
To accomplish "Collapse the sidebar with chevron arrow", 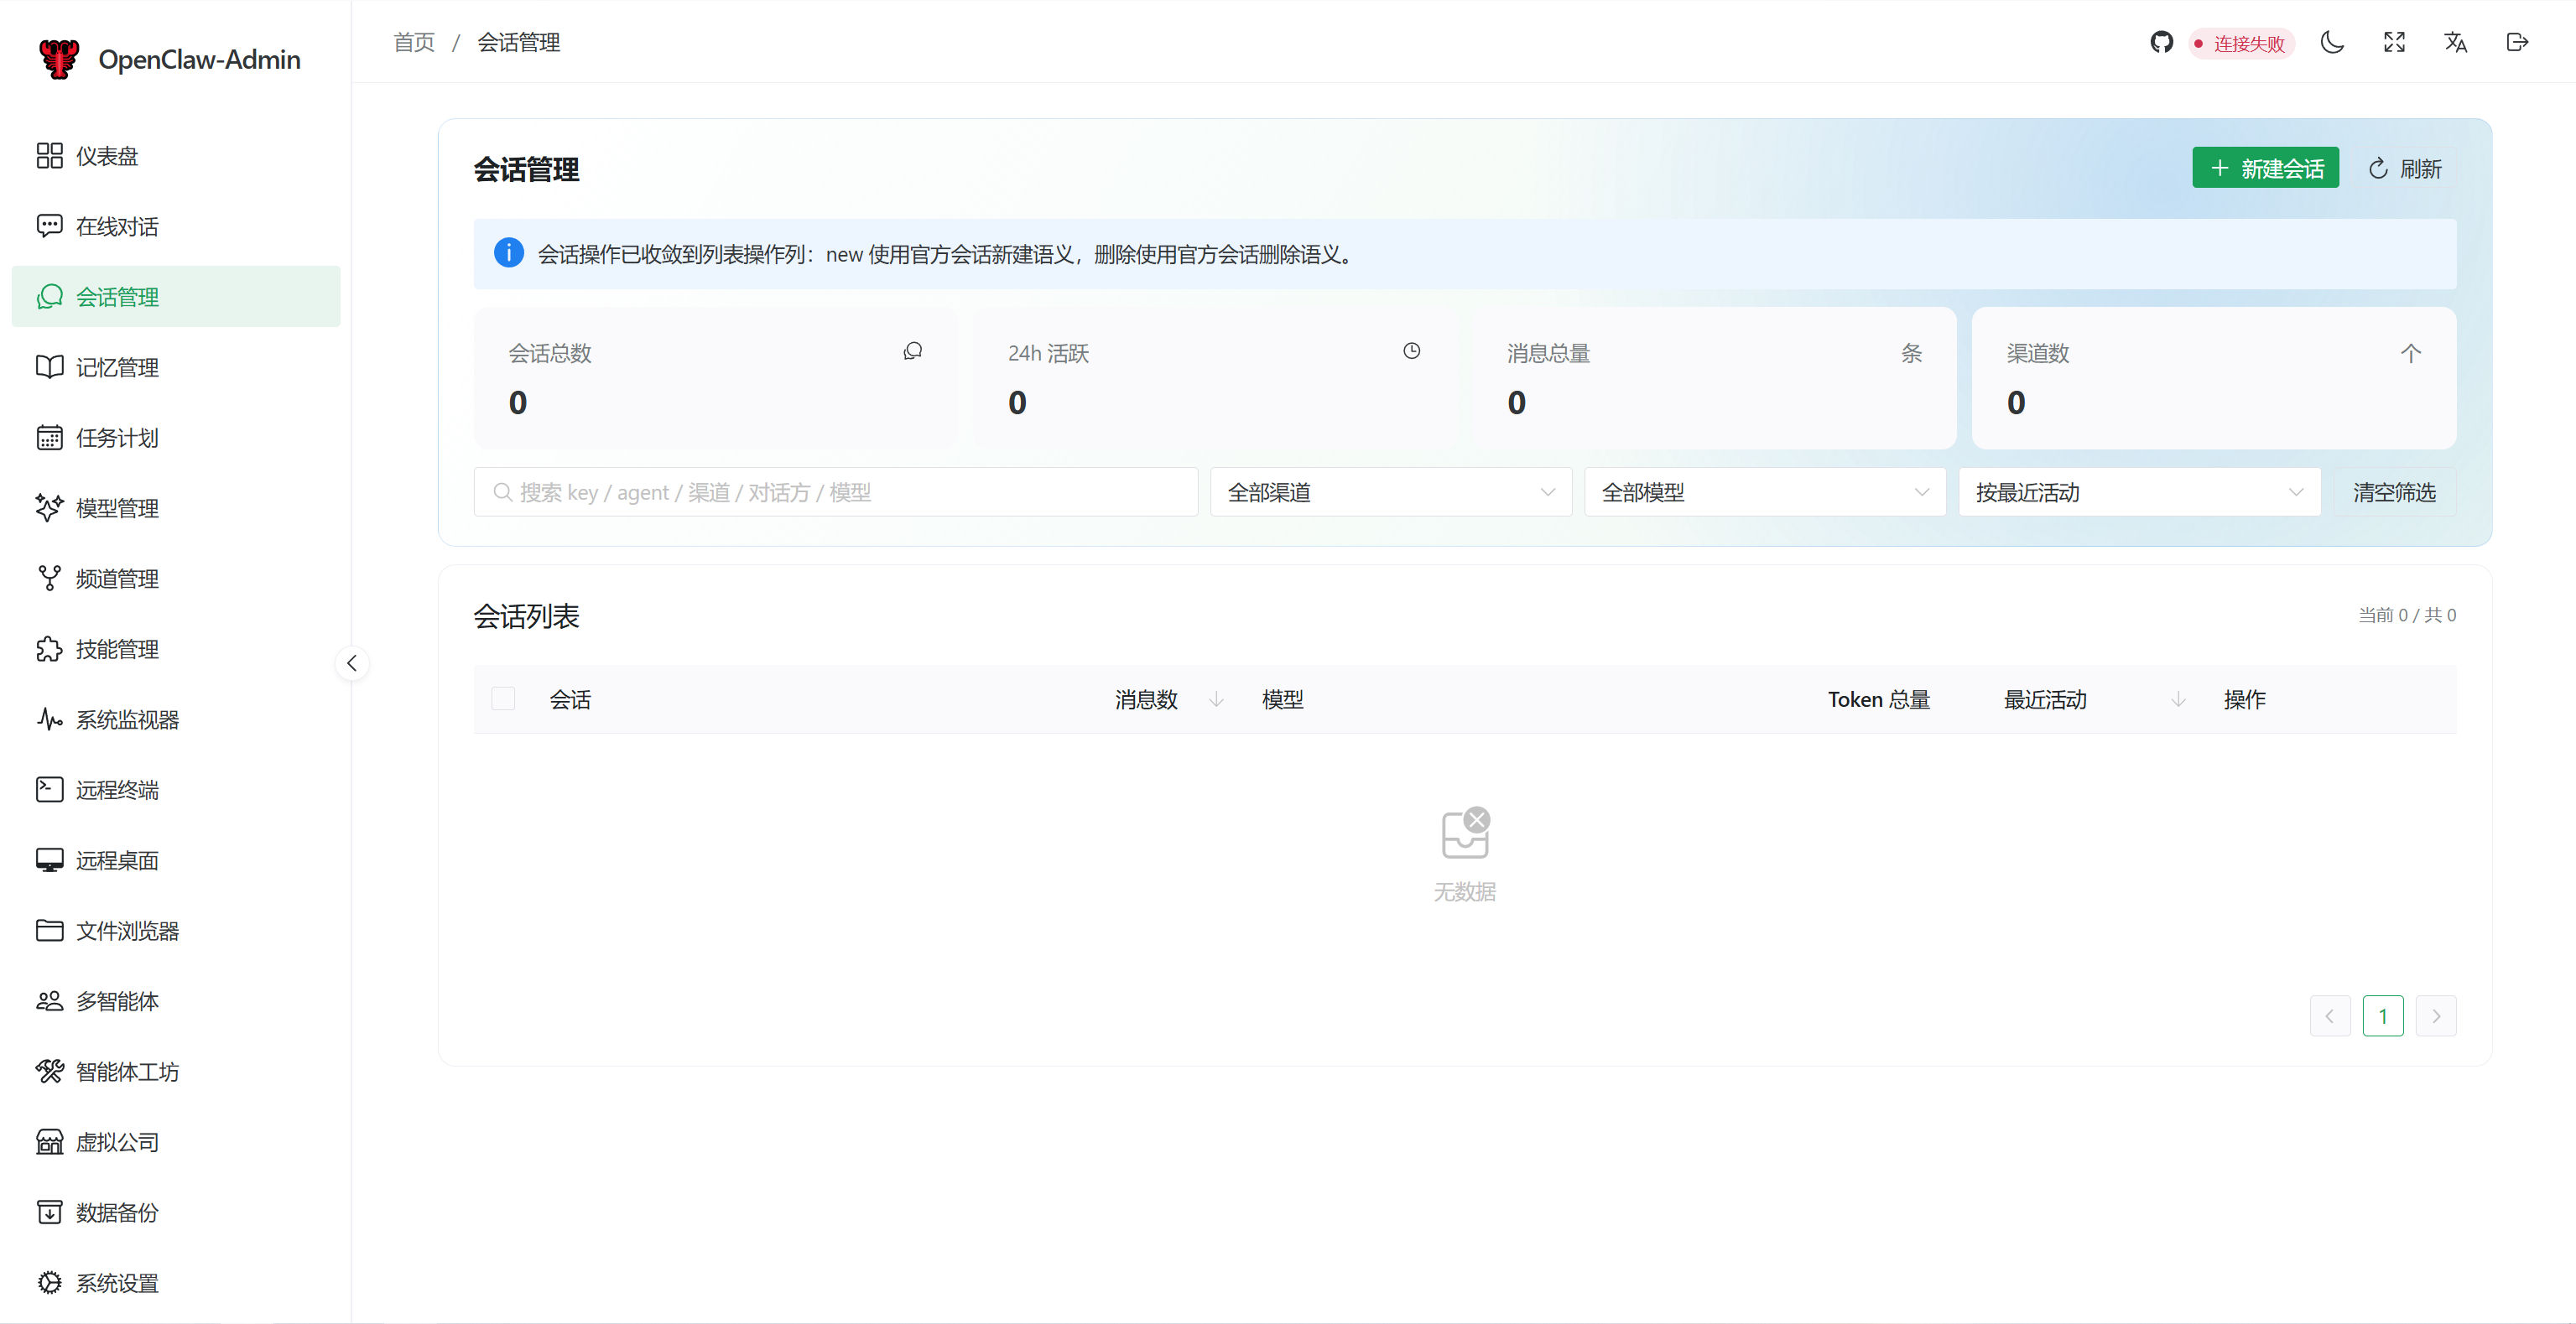I will [352, 663].
